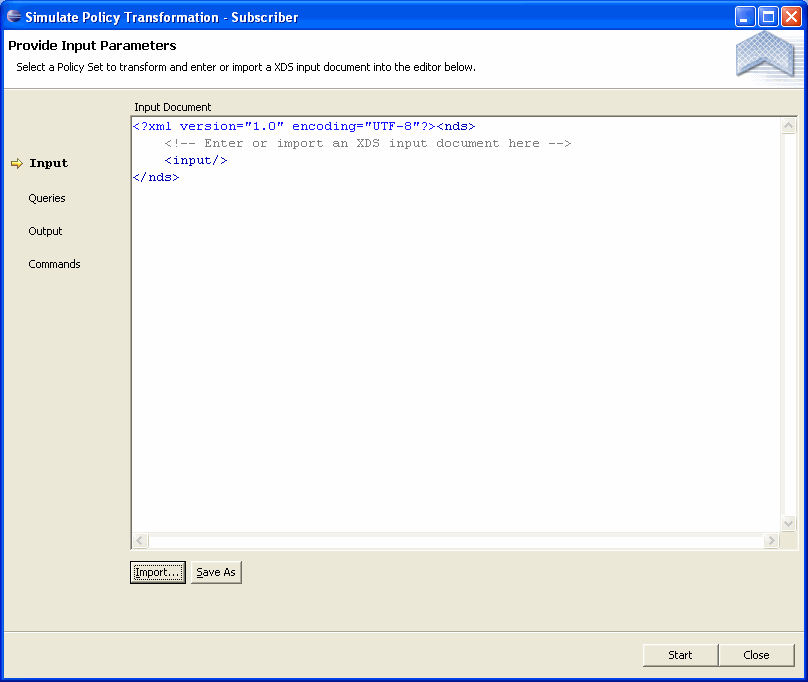The image size is (808, 682).
Task: Go to the Commands page
Action: (55, 264)
